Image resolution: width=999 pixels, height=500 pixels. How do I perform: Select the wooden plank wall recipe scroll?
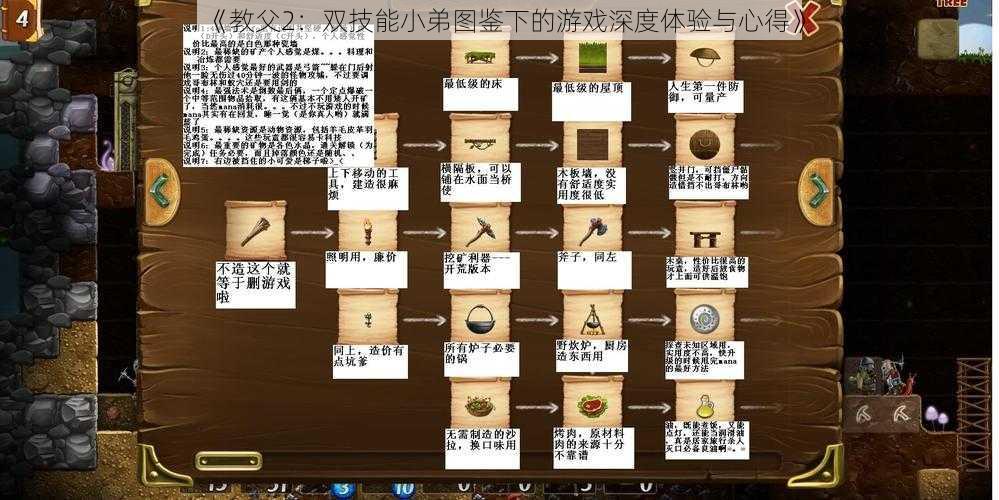(x=593, y=141)
